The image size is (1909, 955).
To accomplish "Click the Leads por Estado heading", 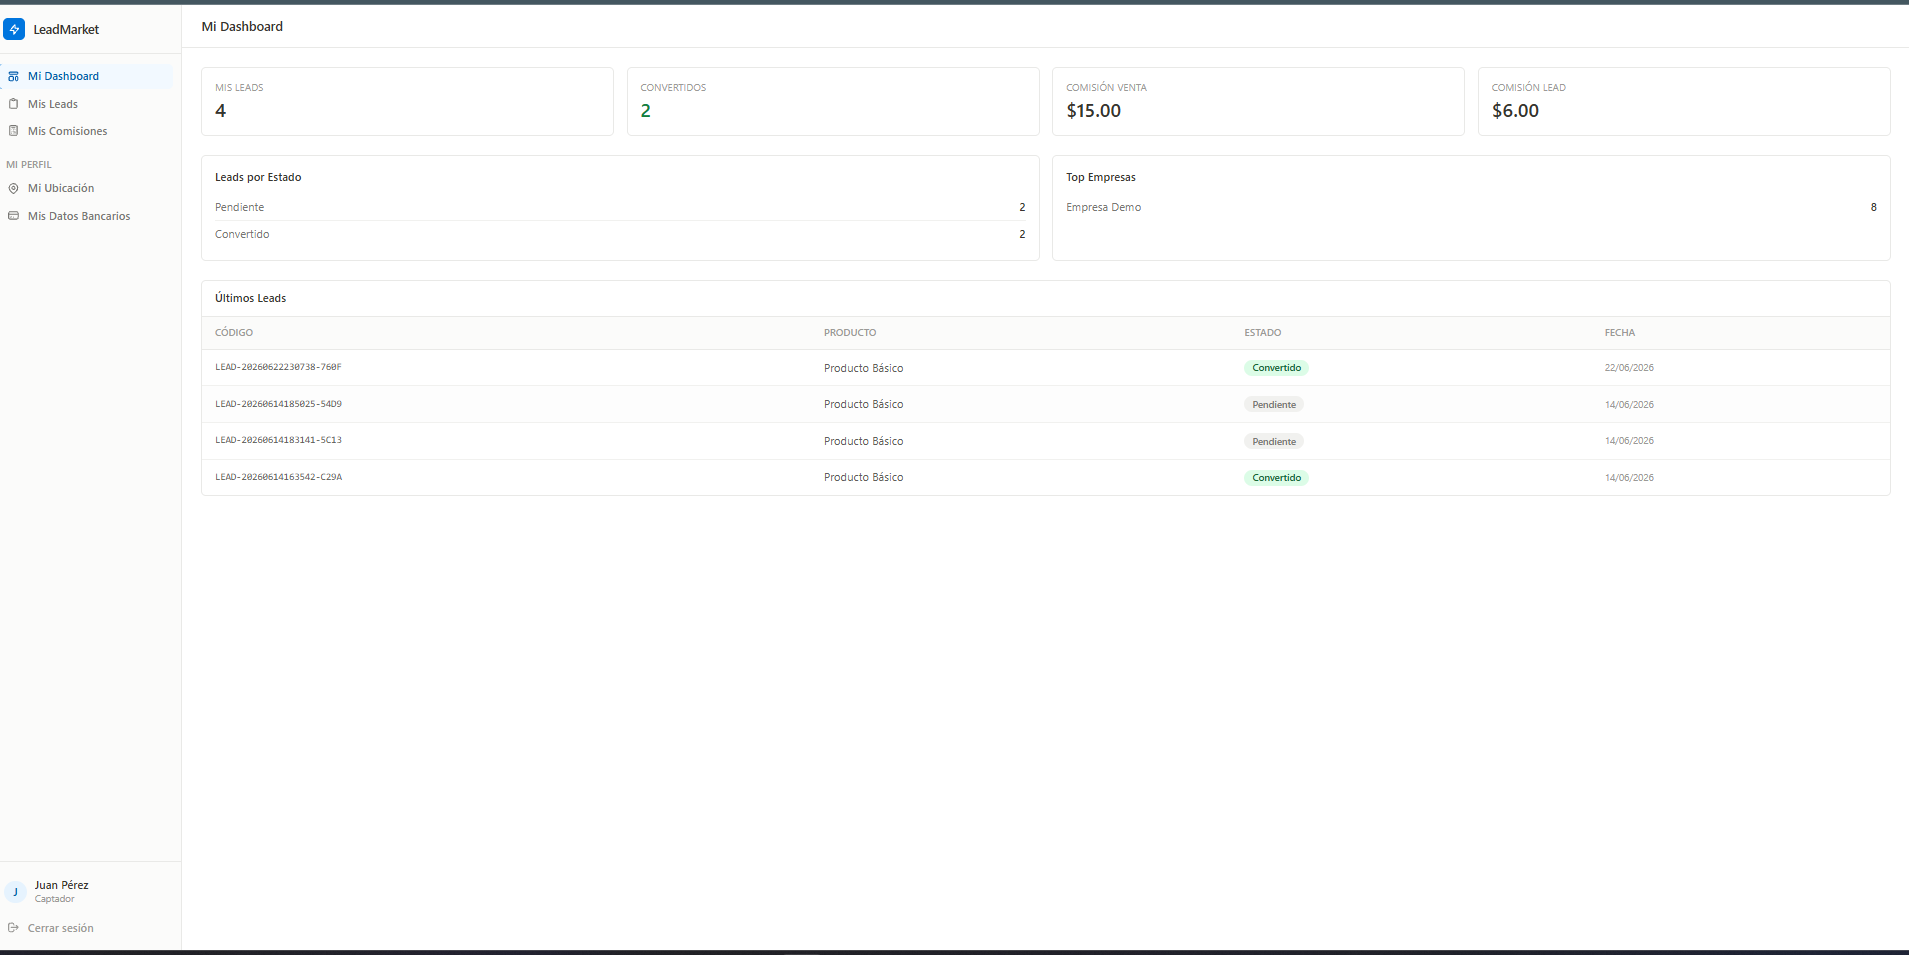I will pos(258,177).
